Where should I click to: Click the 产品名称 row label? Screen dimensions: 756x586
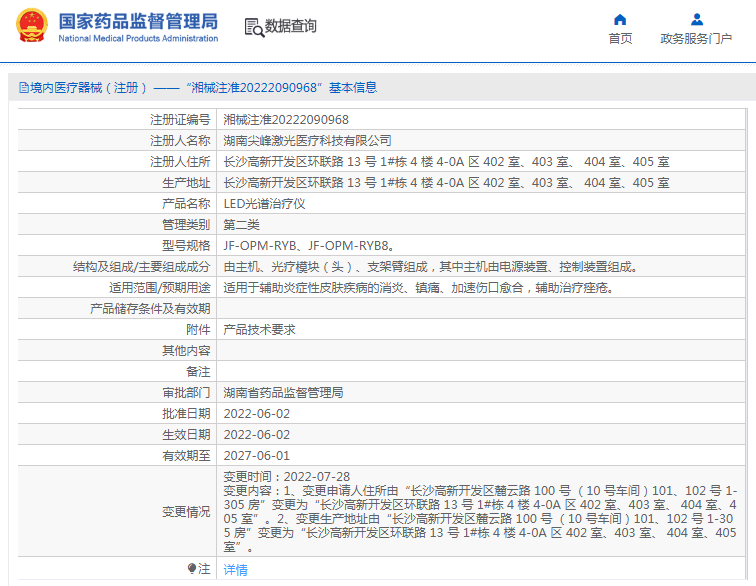[186, 204]
